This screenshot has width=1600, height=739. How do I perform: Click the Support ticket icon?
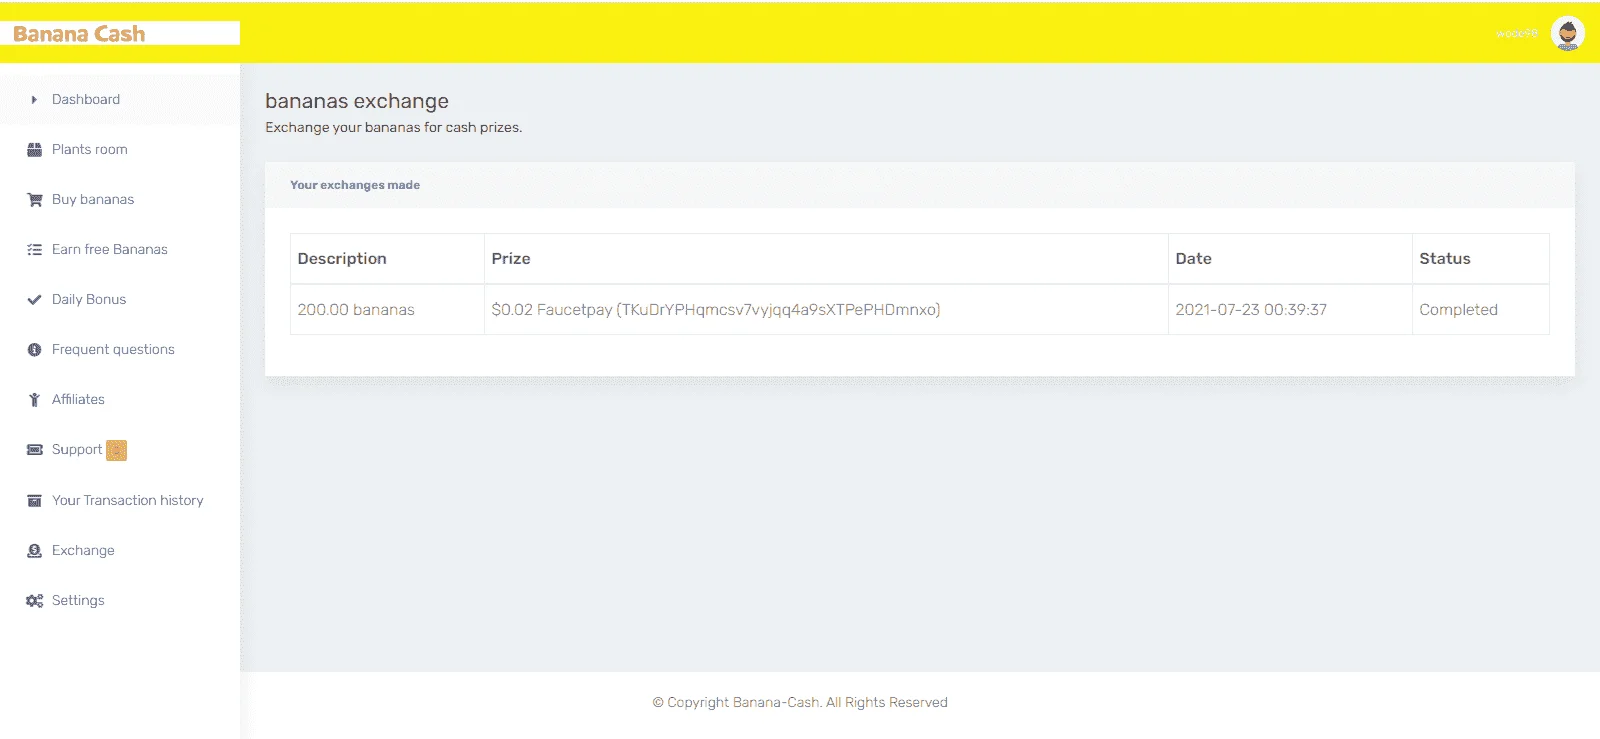tap(34, 450)
